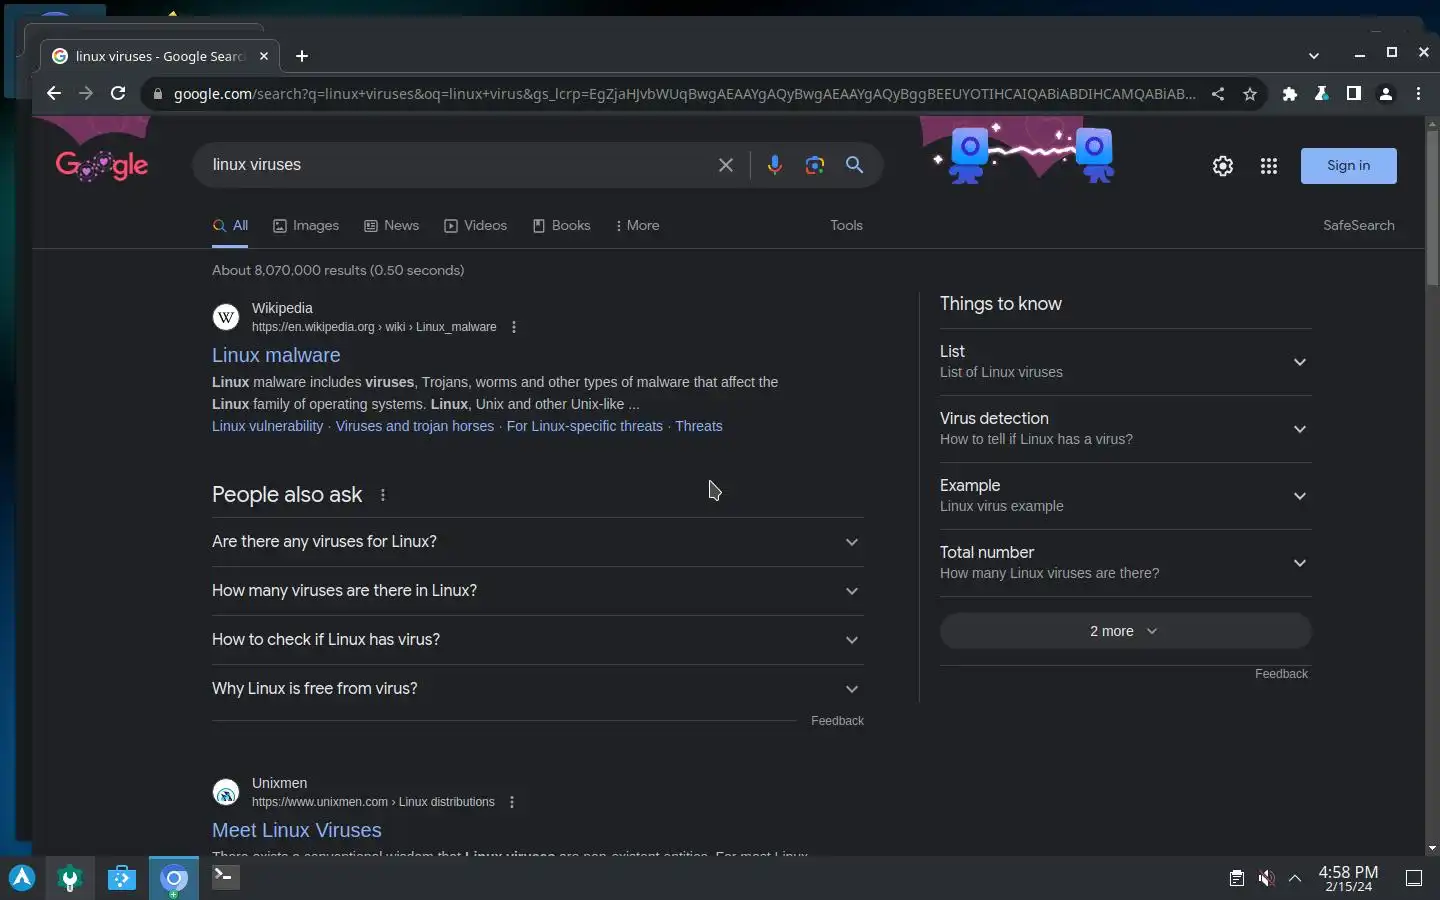Reload the Google search page

118,93
